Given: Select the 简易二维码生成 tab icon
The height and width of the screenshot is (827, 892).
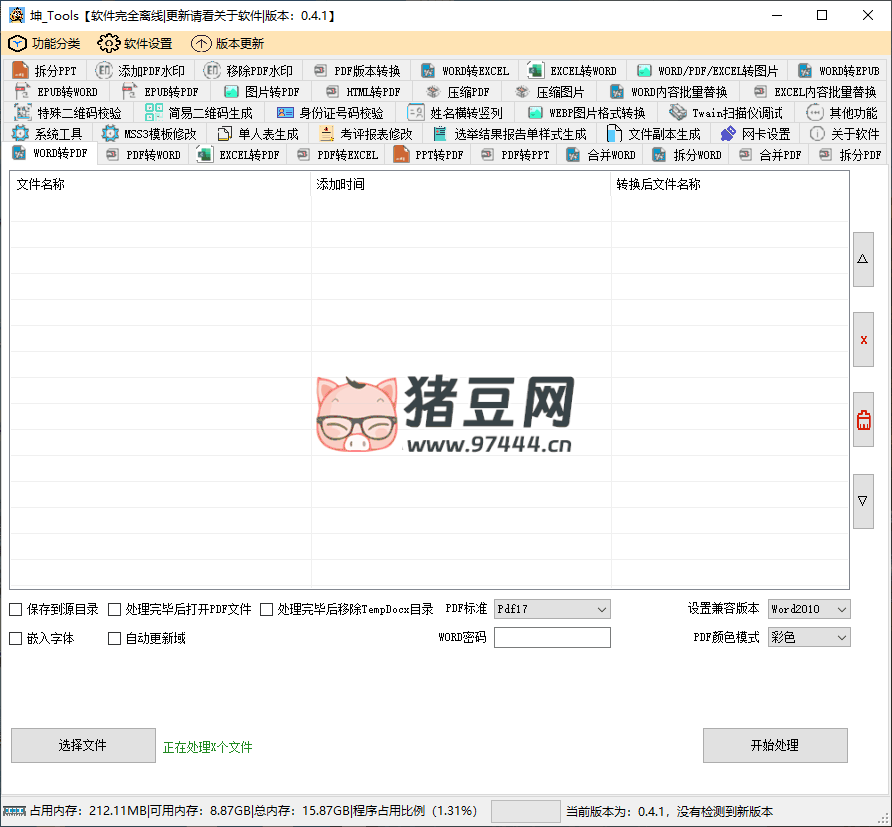Looking at the screenshot, I should [x=154, y=113].
